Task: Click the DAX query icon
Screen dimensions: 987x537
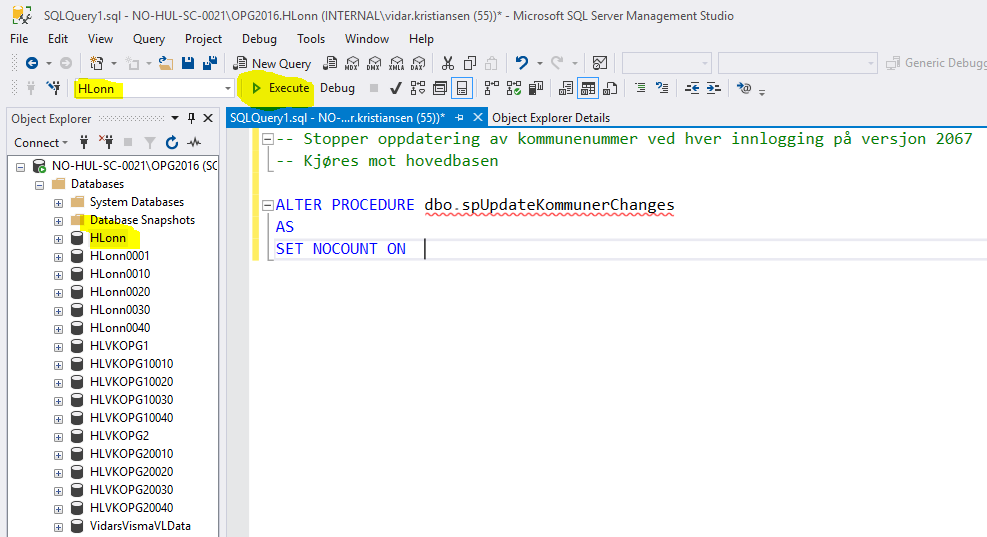Action: pyautogui.click(x=418, y=63)
